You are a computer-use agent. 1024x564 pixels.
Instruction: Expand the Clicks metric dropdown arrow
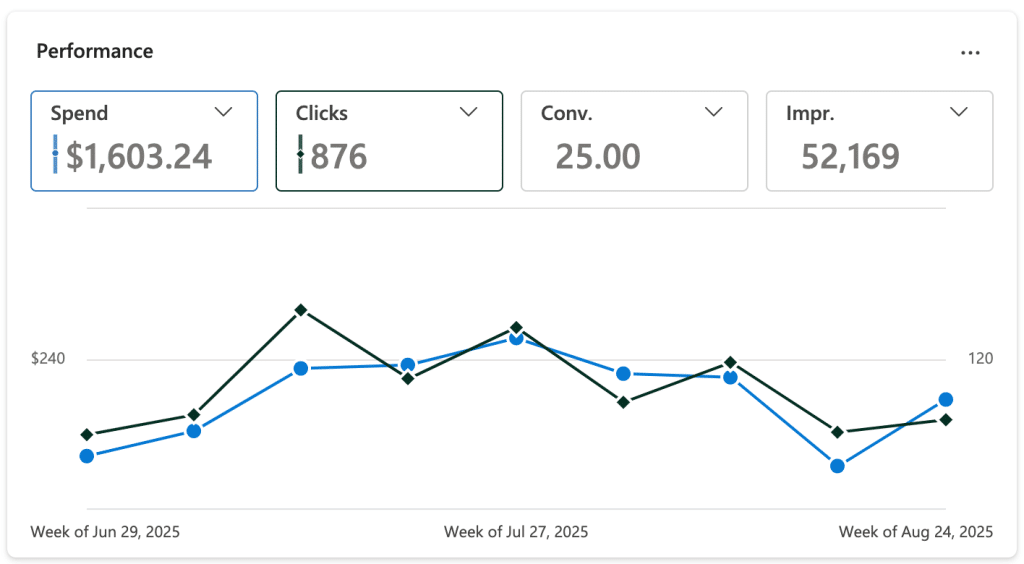click(x=468, y=112)
